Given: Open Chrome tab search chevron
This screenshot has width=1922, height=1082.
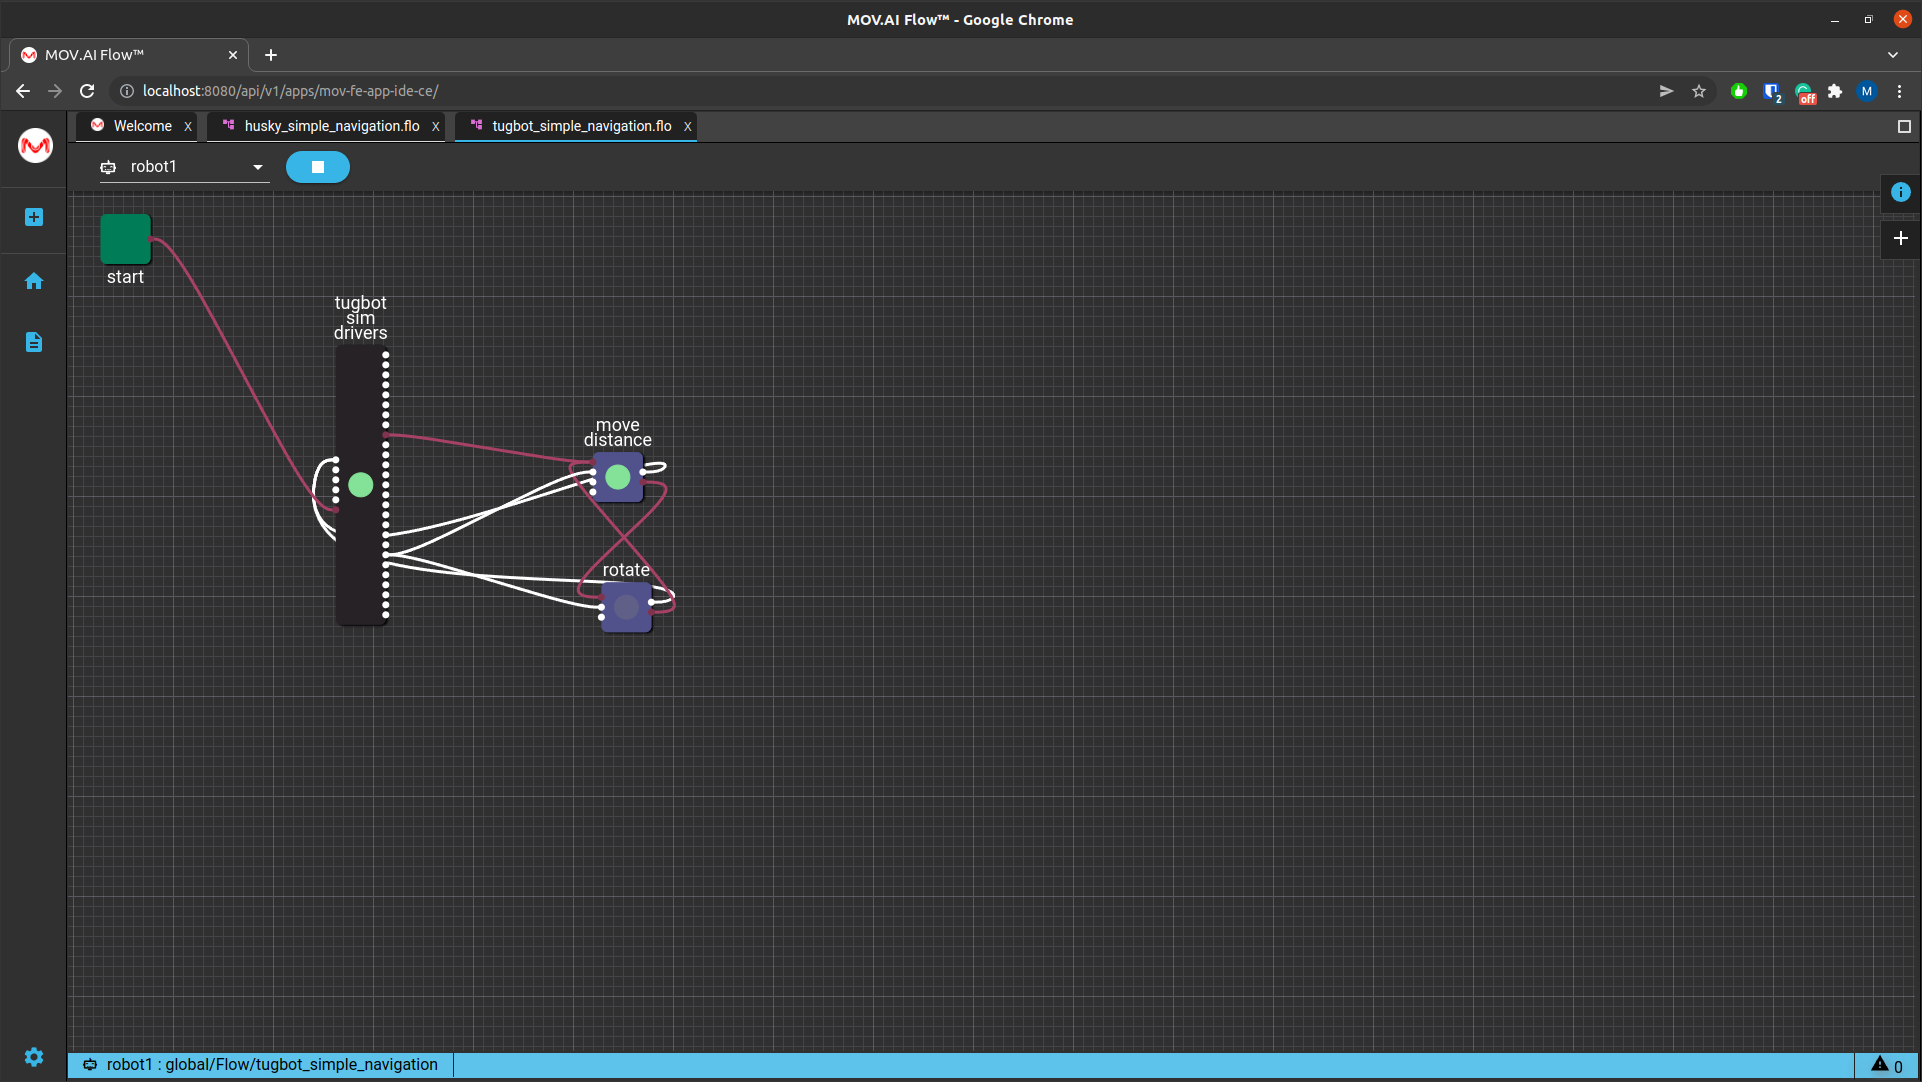Looking at the screenshot, I should [x=1893, y=55].
